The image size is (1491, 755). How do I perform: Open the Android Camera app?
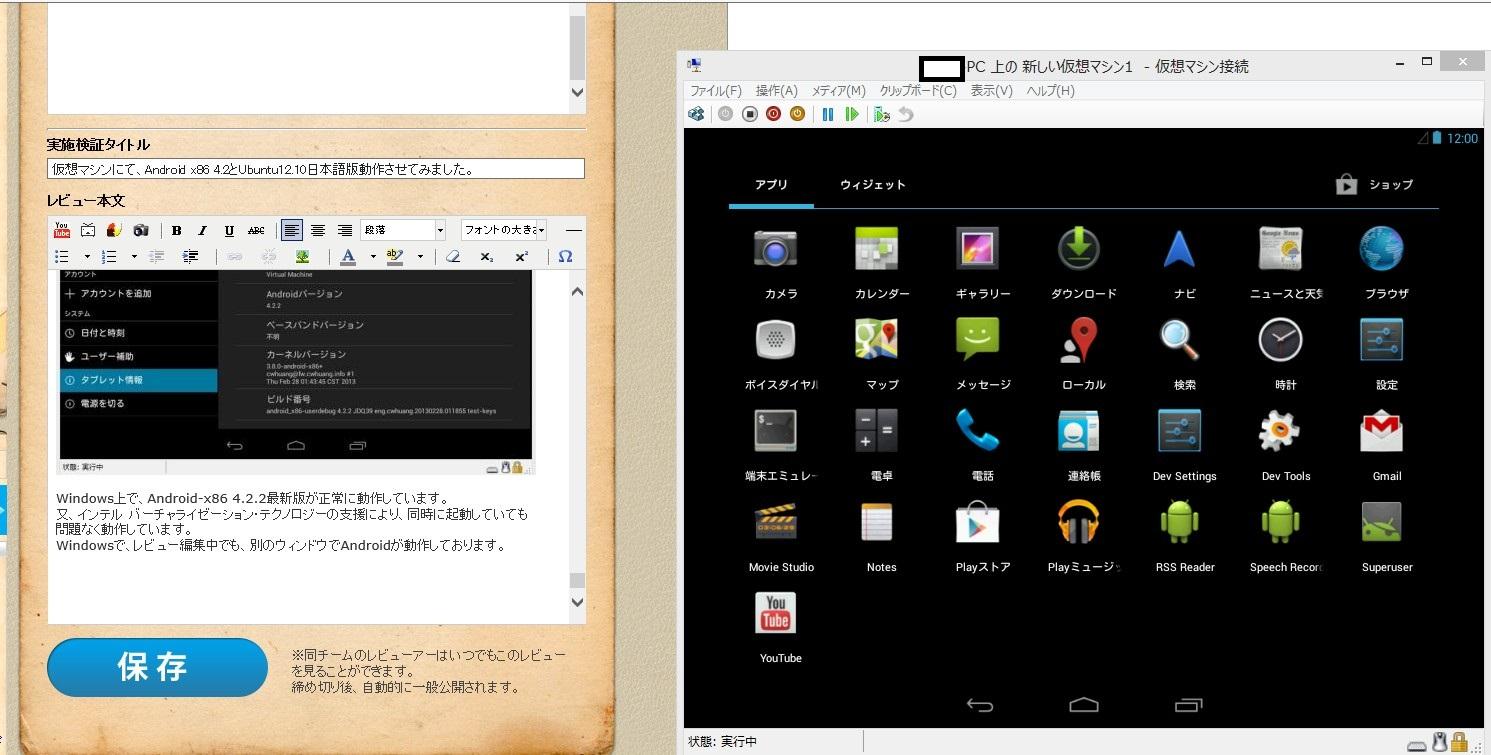pos(775,250)
